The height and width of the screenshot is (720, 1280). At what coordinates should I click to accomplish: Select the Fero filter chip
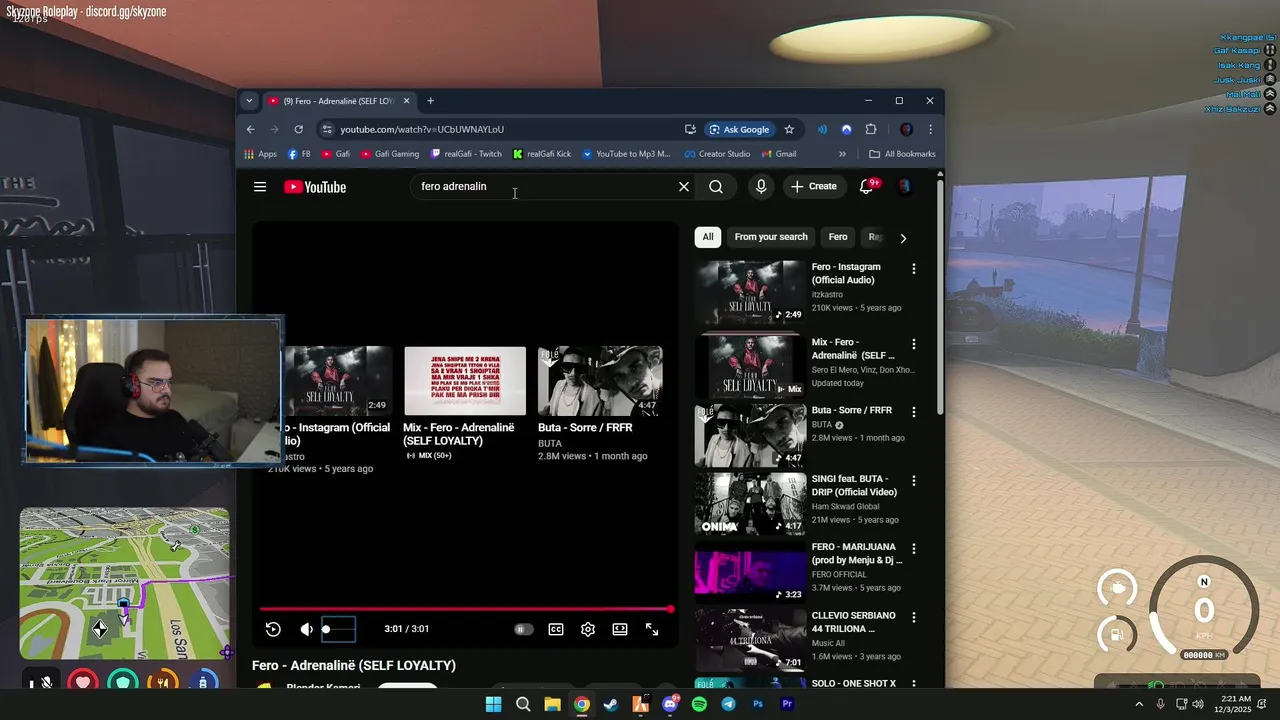click(838, 237)
